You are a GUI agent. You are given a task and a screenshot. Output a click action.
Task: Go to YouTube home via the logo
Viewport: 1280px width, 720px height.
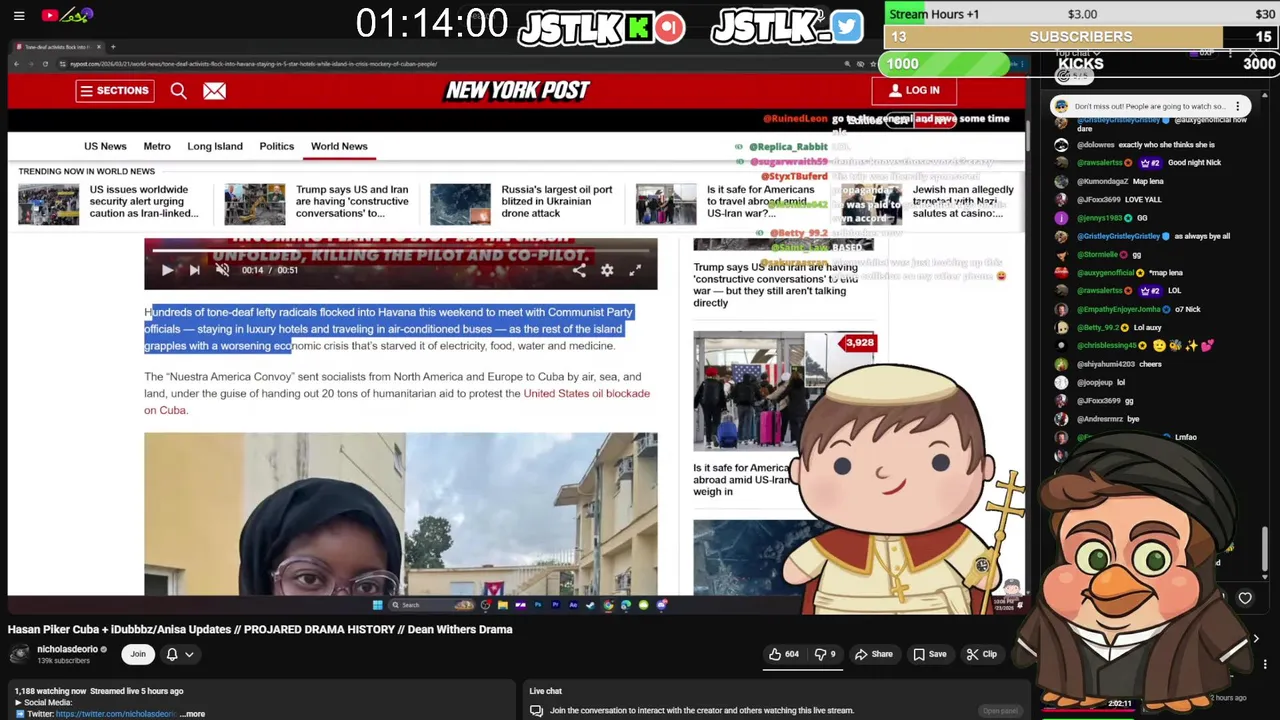(x=67, y=15)
